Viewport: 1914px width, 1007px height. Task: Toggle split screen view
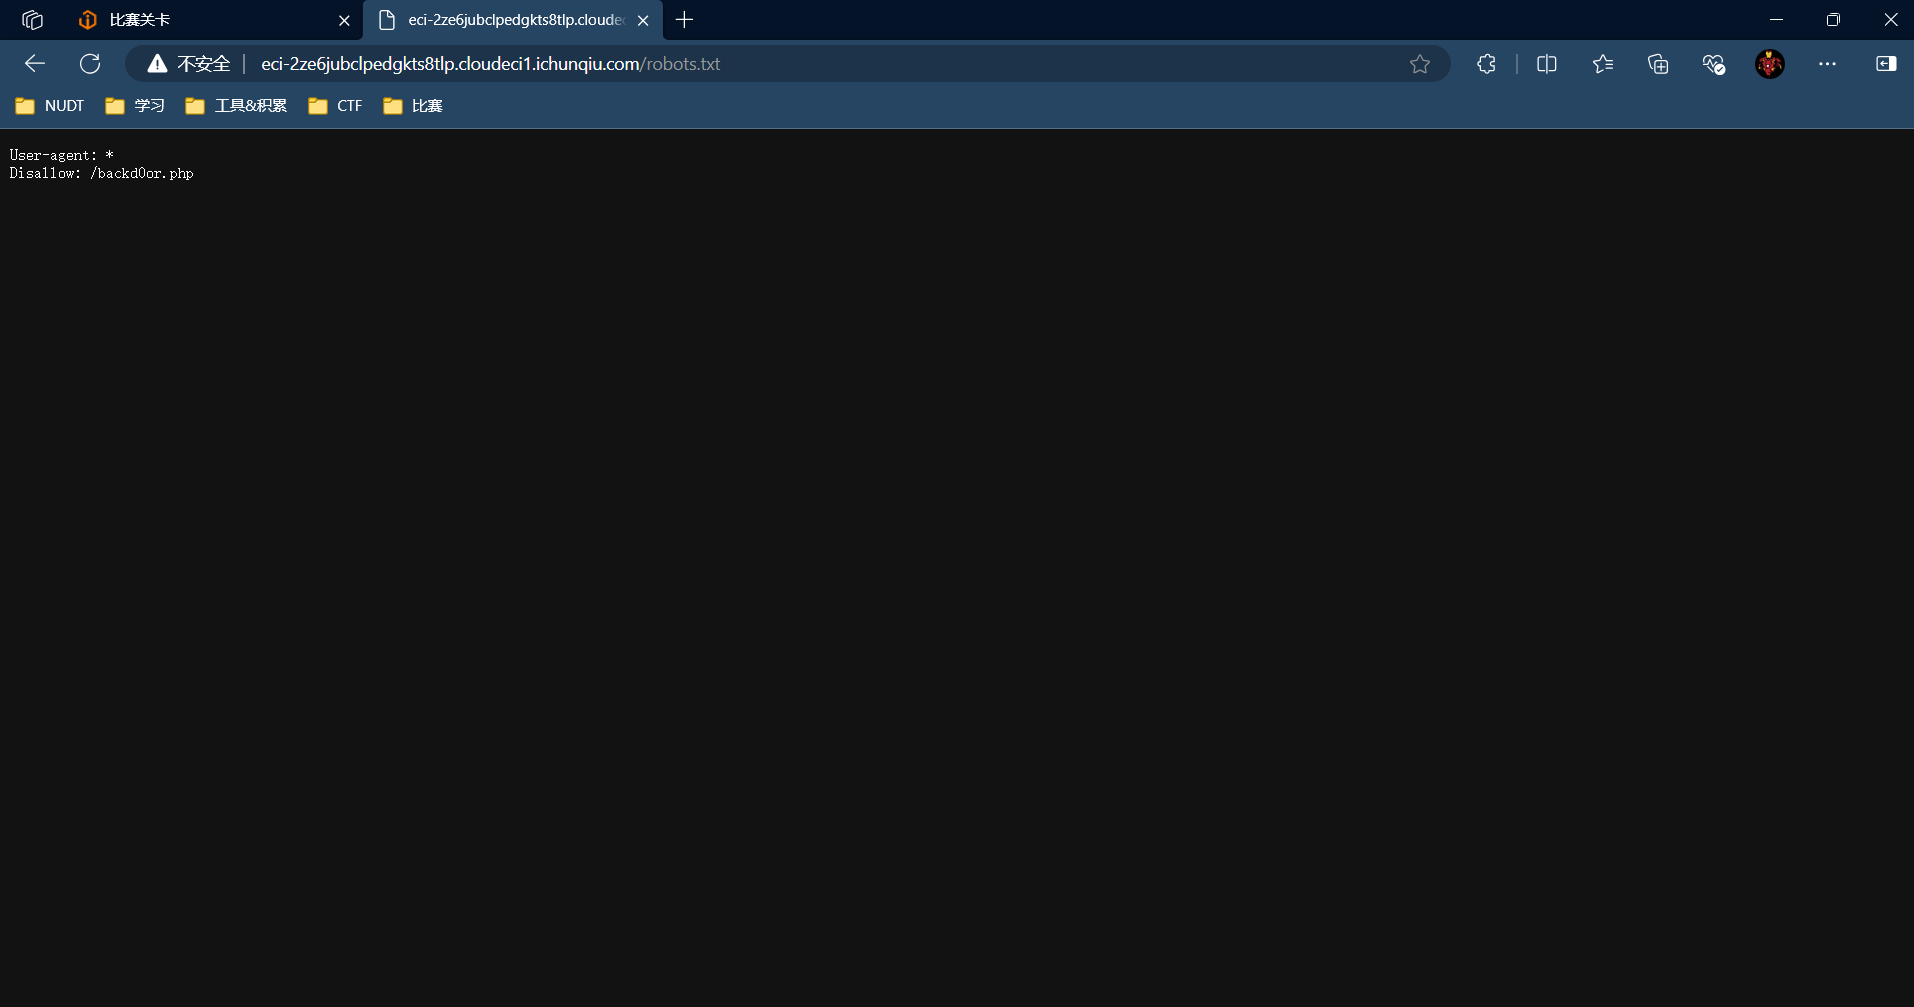[x=1546, y=64]
